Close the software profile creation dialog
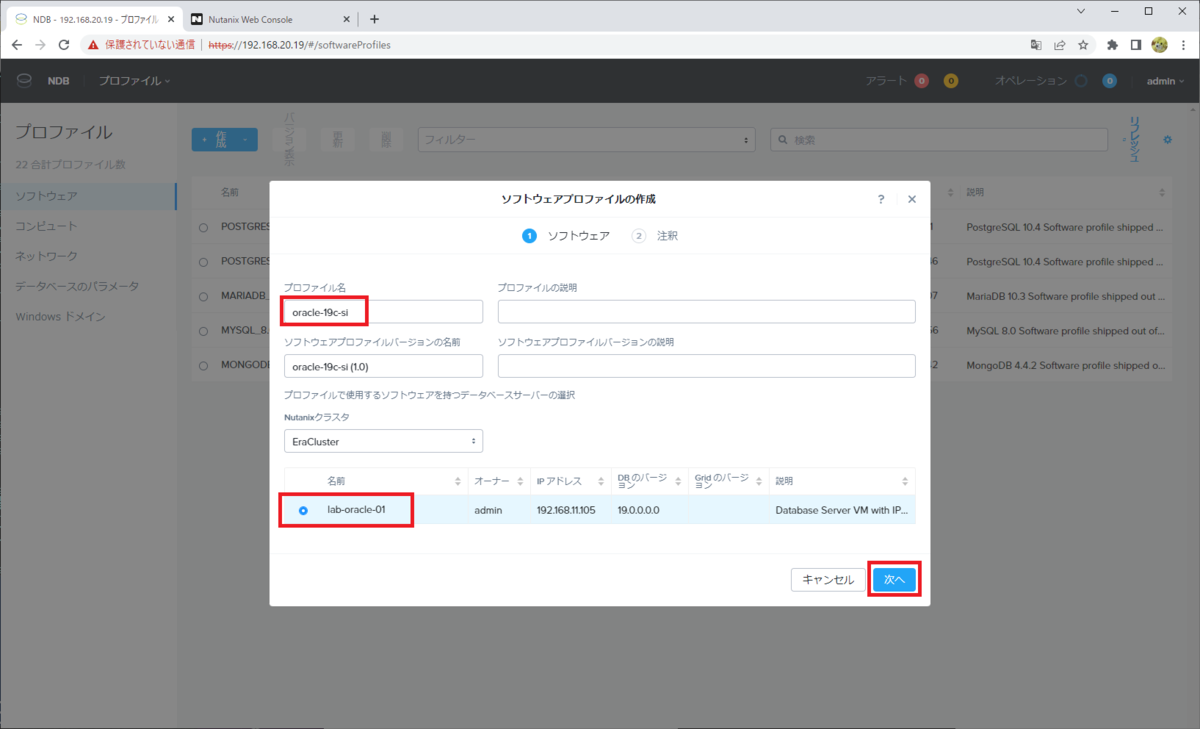This screenshot has height=729, width=1200. tap(912, 199)
